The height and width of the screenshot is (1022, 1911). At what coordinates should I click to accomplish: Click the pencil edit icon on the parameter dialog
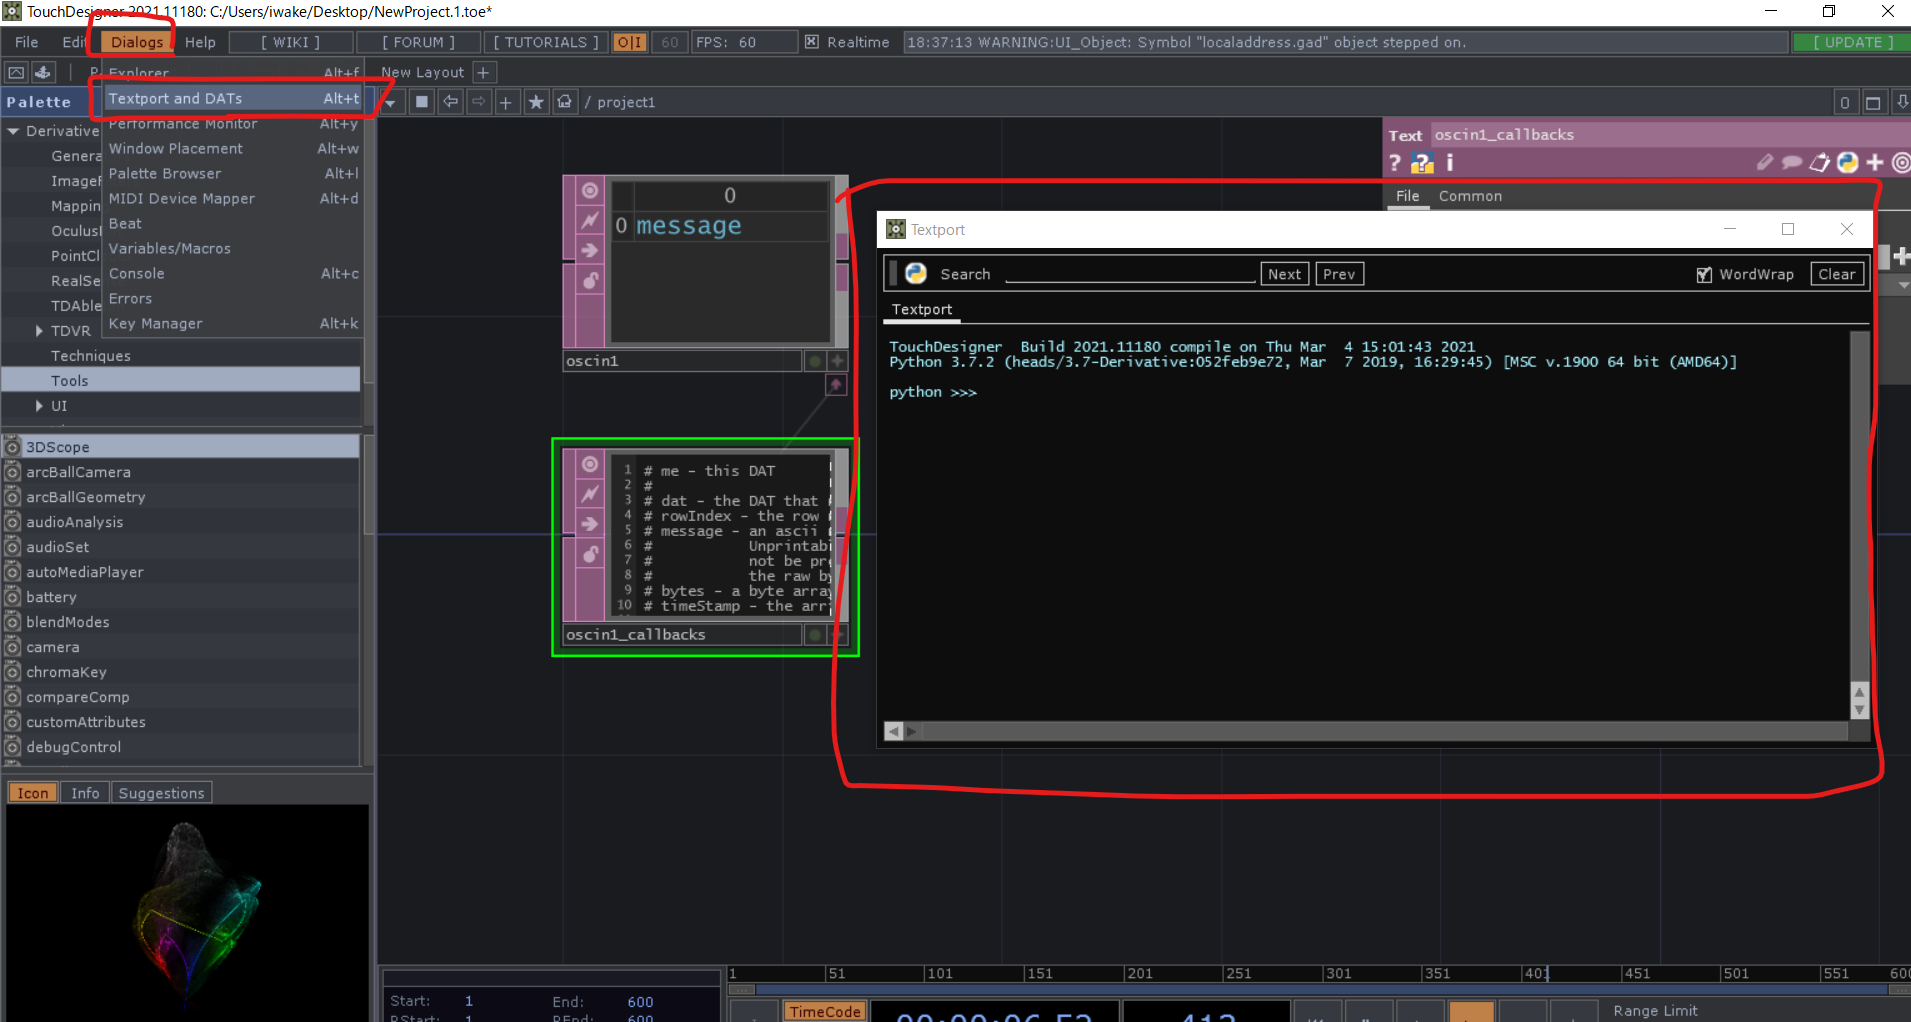point(1765,163)
